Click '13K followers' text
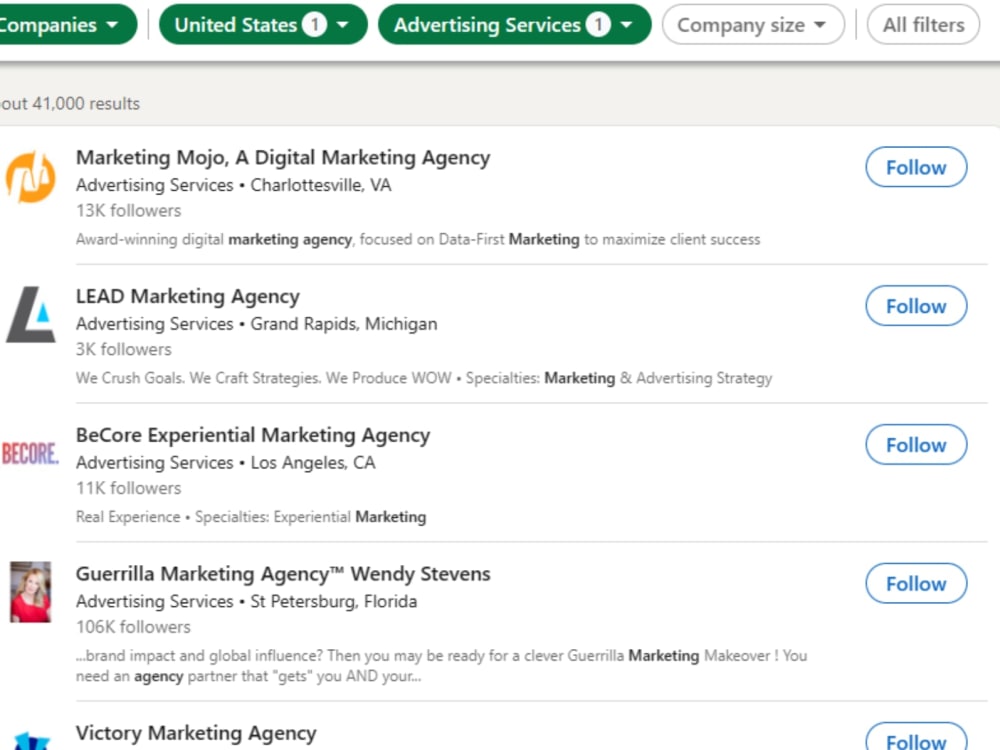 (128, 210)
